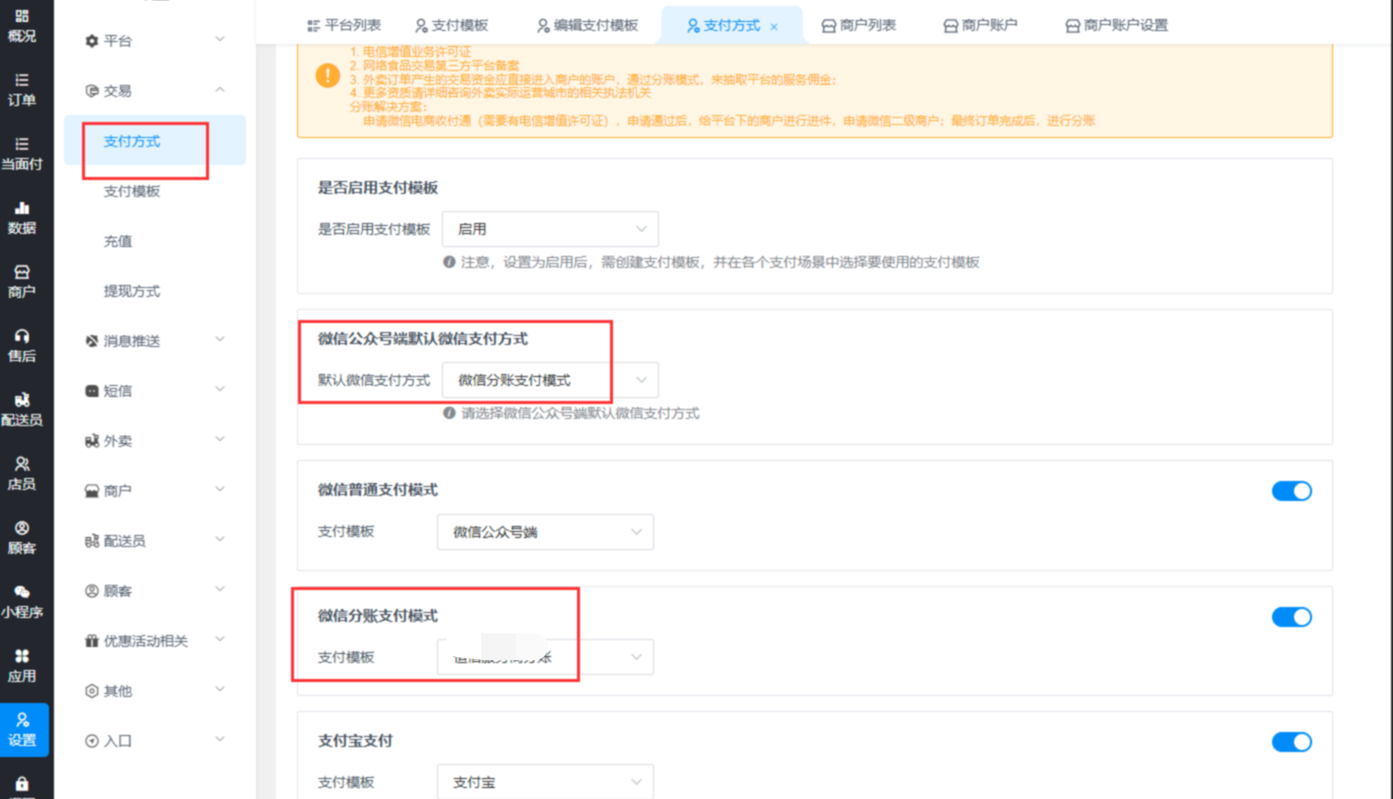Expand the 配送员 submenu chevron
The height and width of the screenshot is (799, 1393).
pos(220,540)
